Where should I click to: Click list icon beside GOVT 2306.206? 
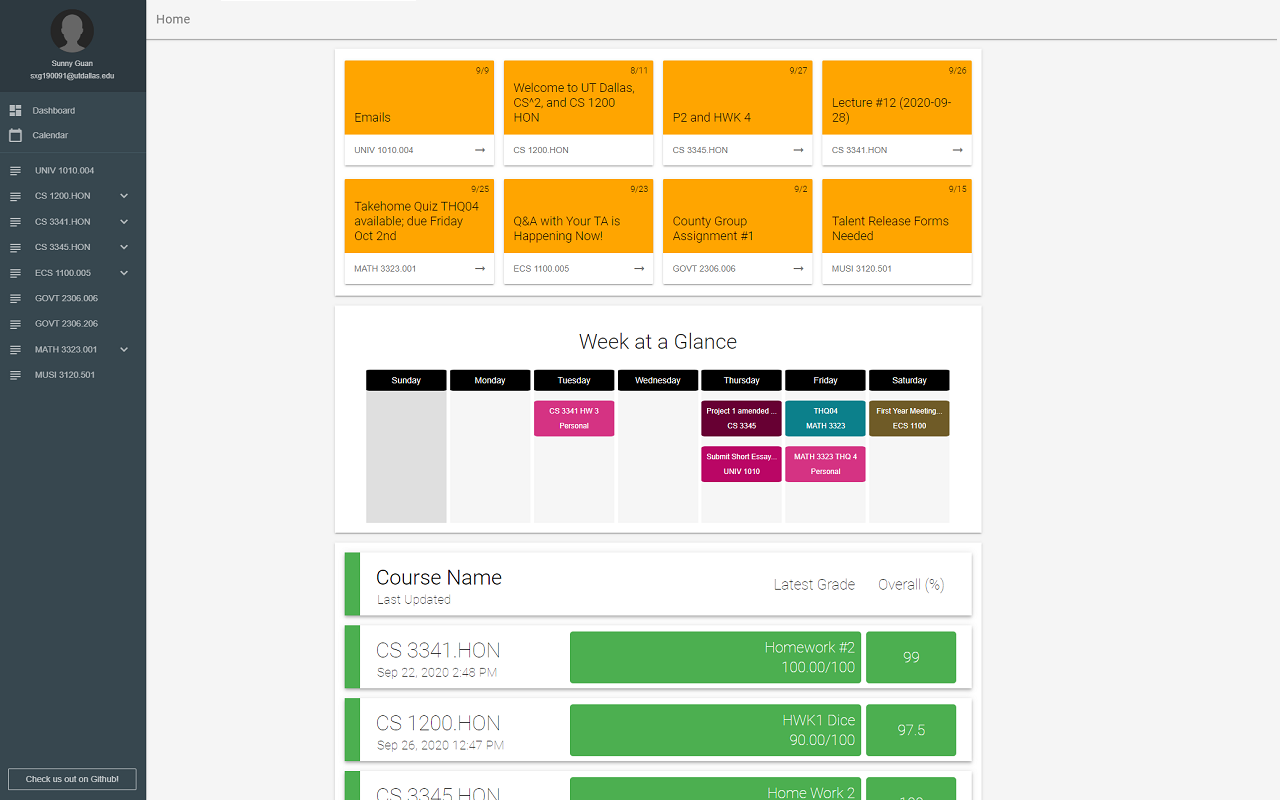click(x=15, y=324)
